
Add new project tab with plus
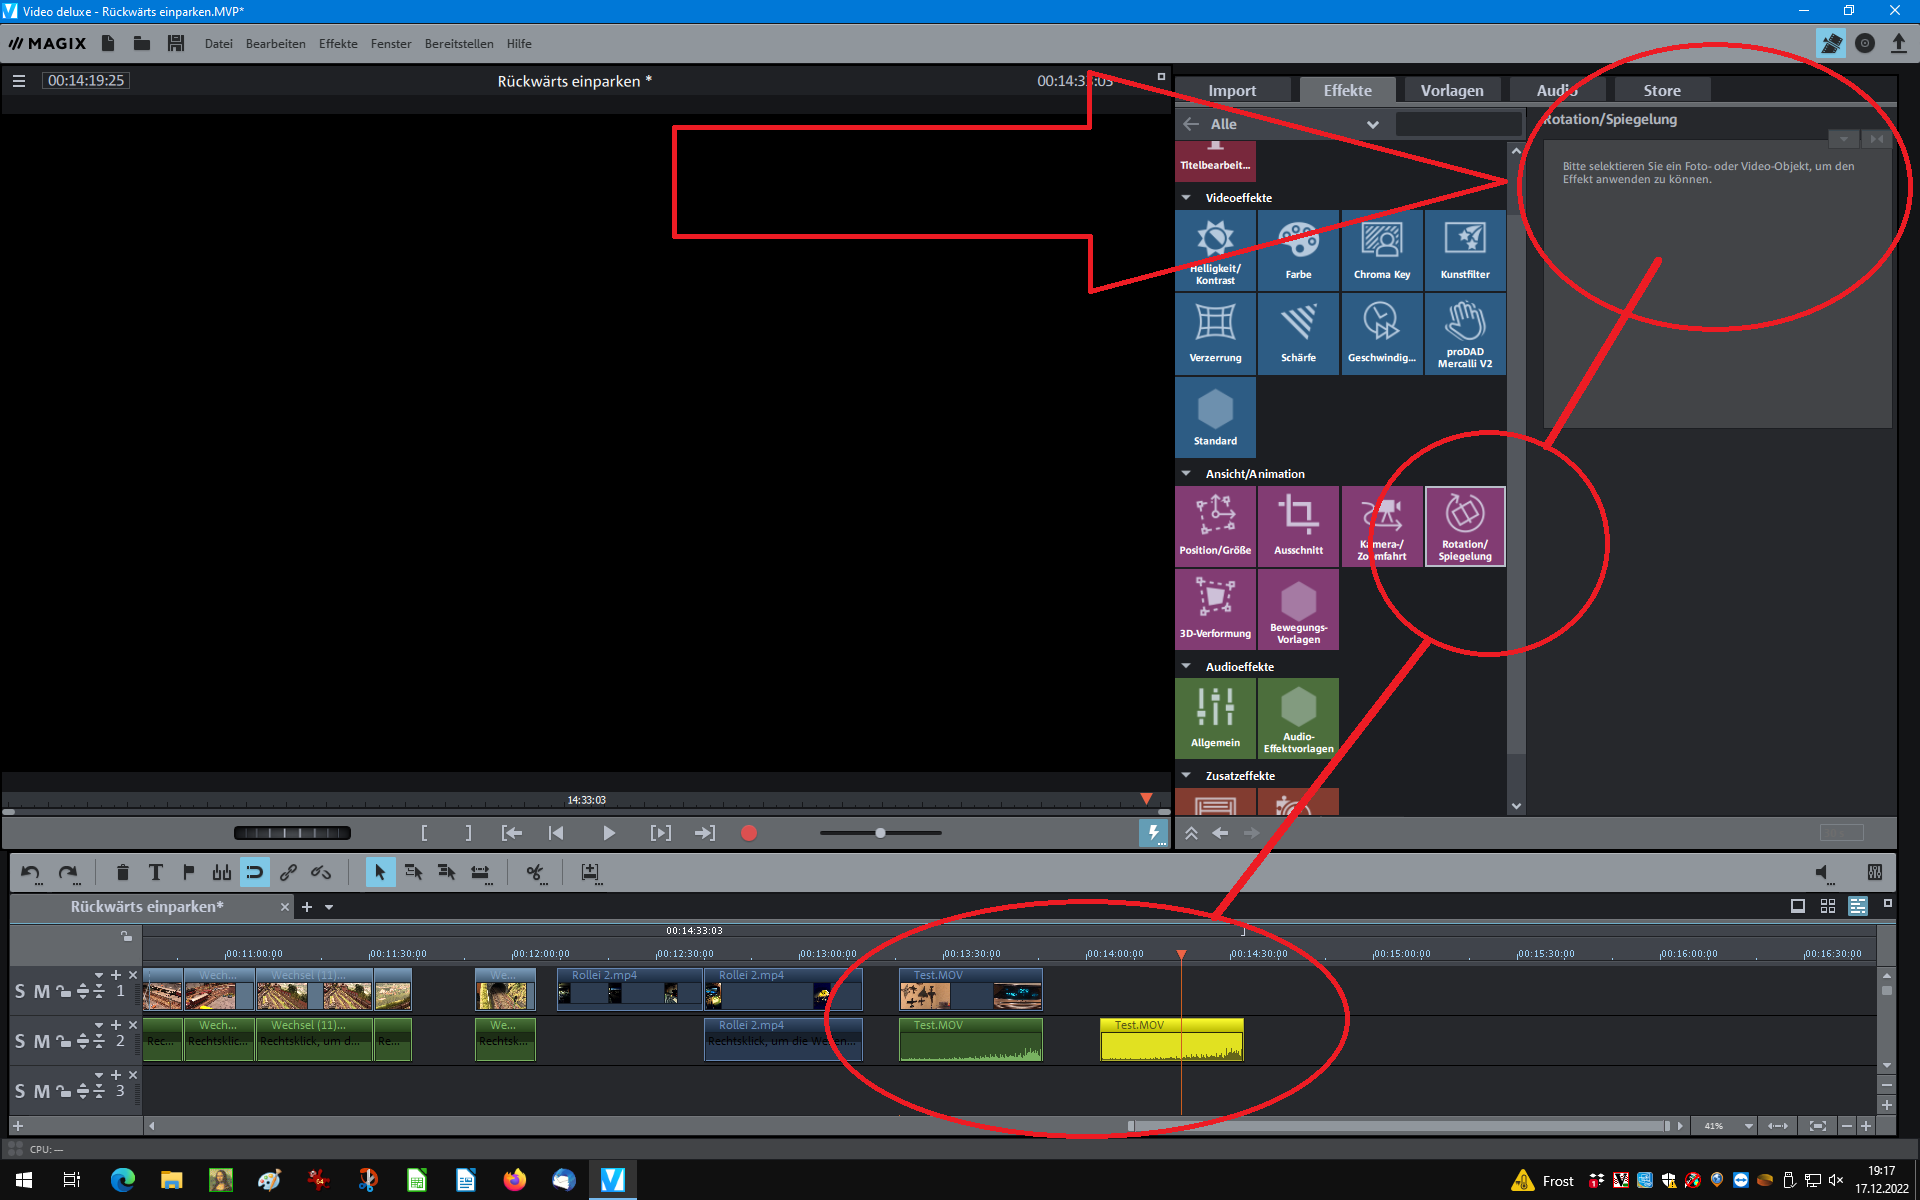coord(307,907)
